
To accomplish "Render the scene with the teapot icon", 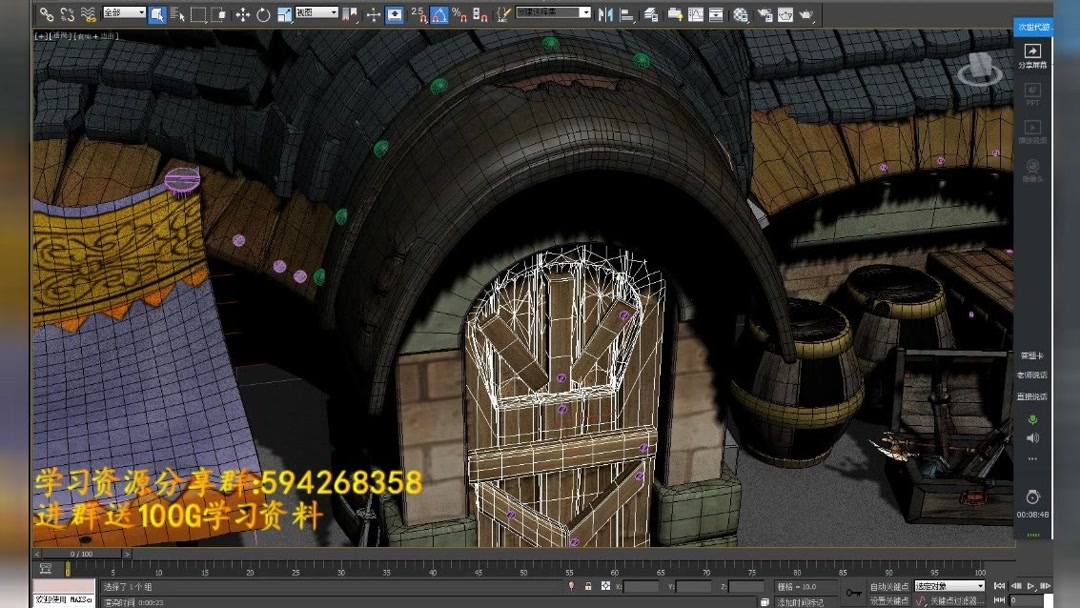I will click(806, 14).
